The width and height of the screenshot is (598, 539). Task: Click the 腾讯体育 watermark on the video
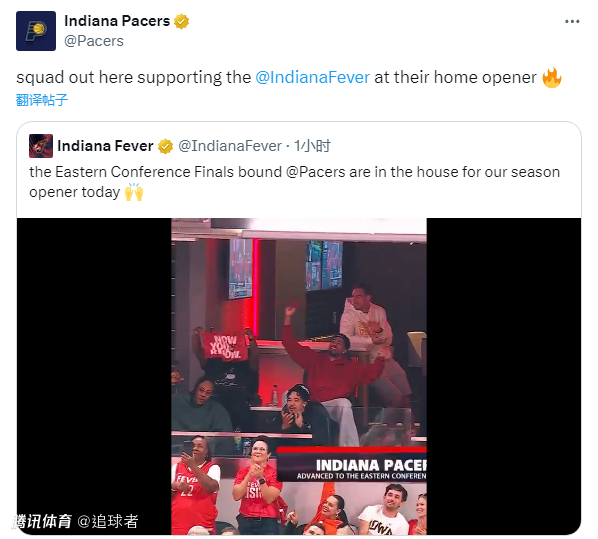point(42,521)
